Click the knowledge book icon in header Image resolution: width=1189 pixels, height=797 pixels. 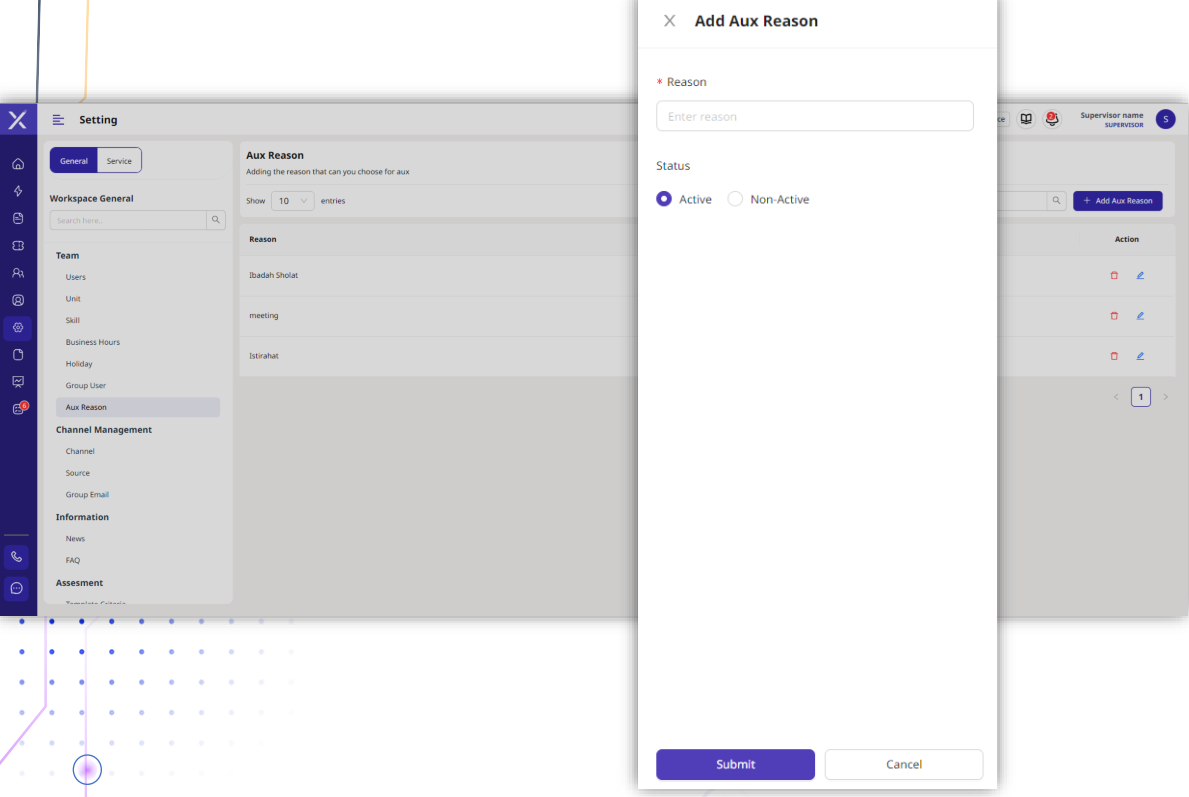tap(1026, 119)
